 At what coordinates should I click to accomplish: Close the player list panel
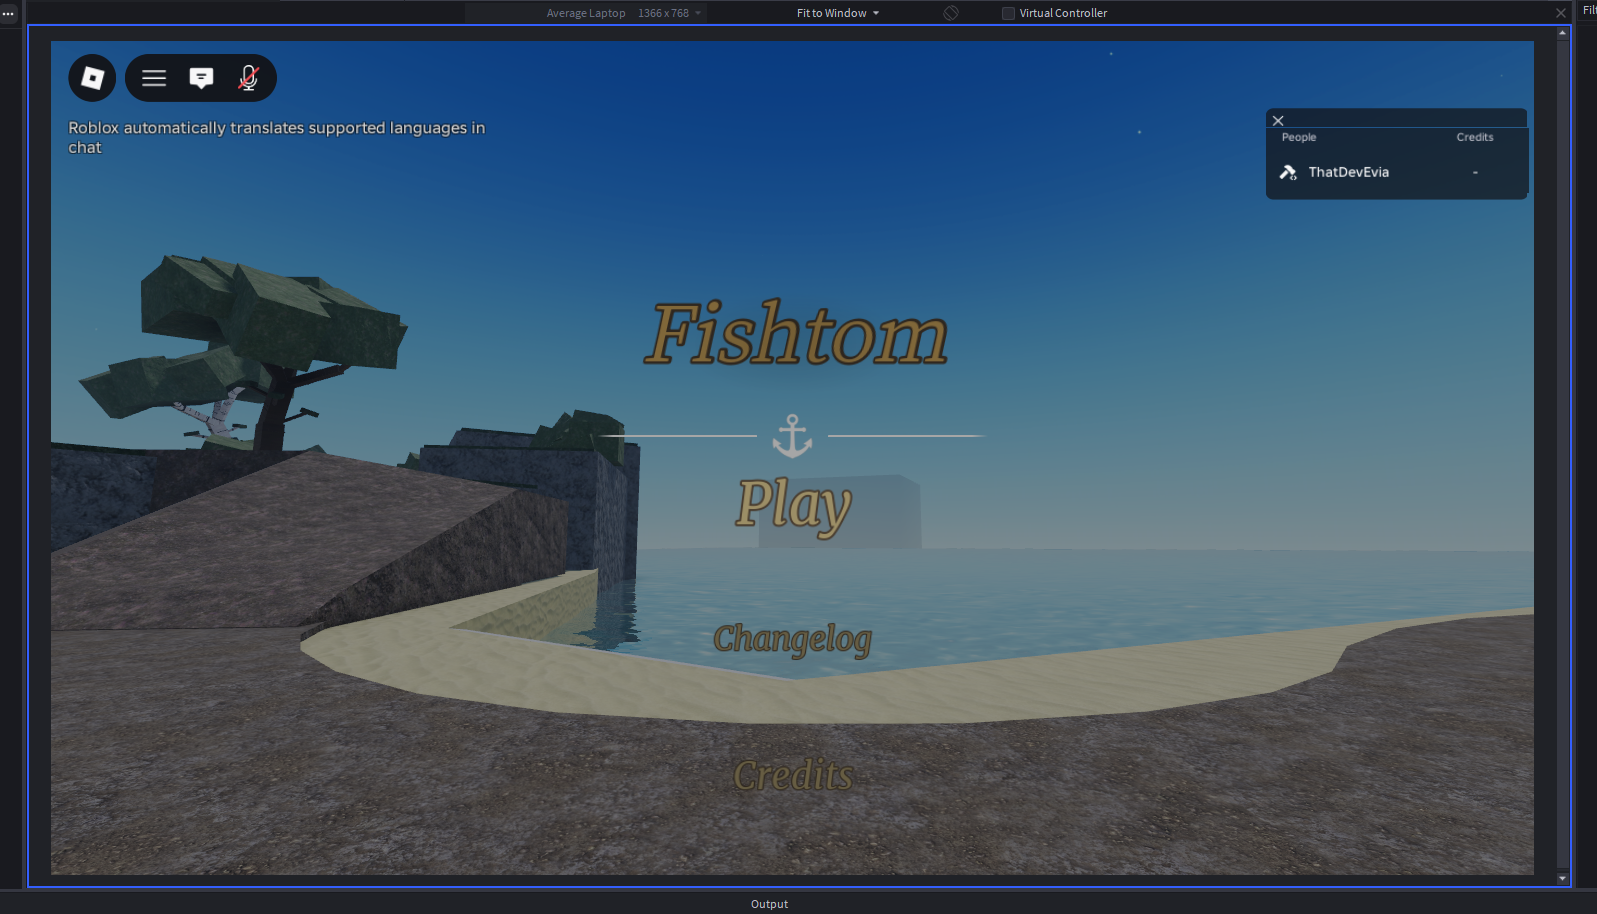click(1278, 120)
